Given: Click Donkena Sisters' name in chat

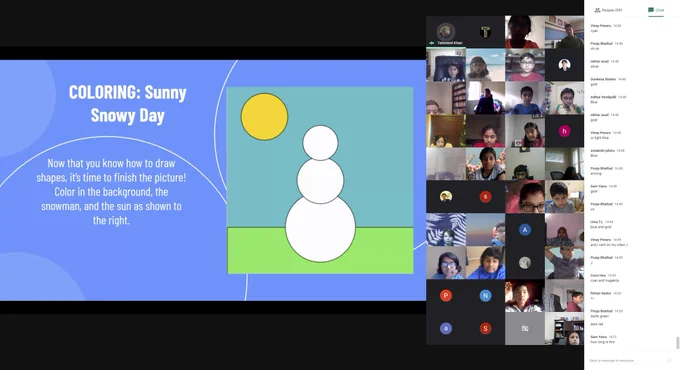Looking at the screenshot, I should [x=603, y=79].
